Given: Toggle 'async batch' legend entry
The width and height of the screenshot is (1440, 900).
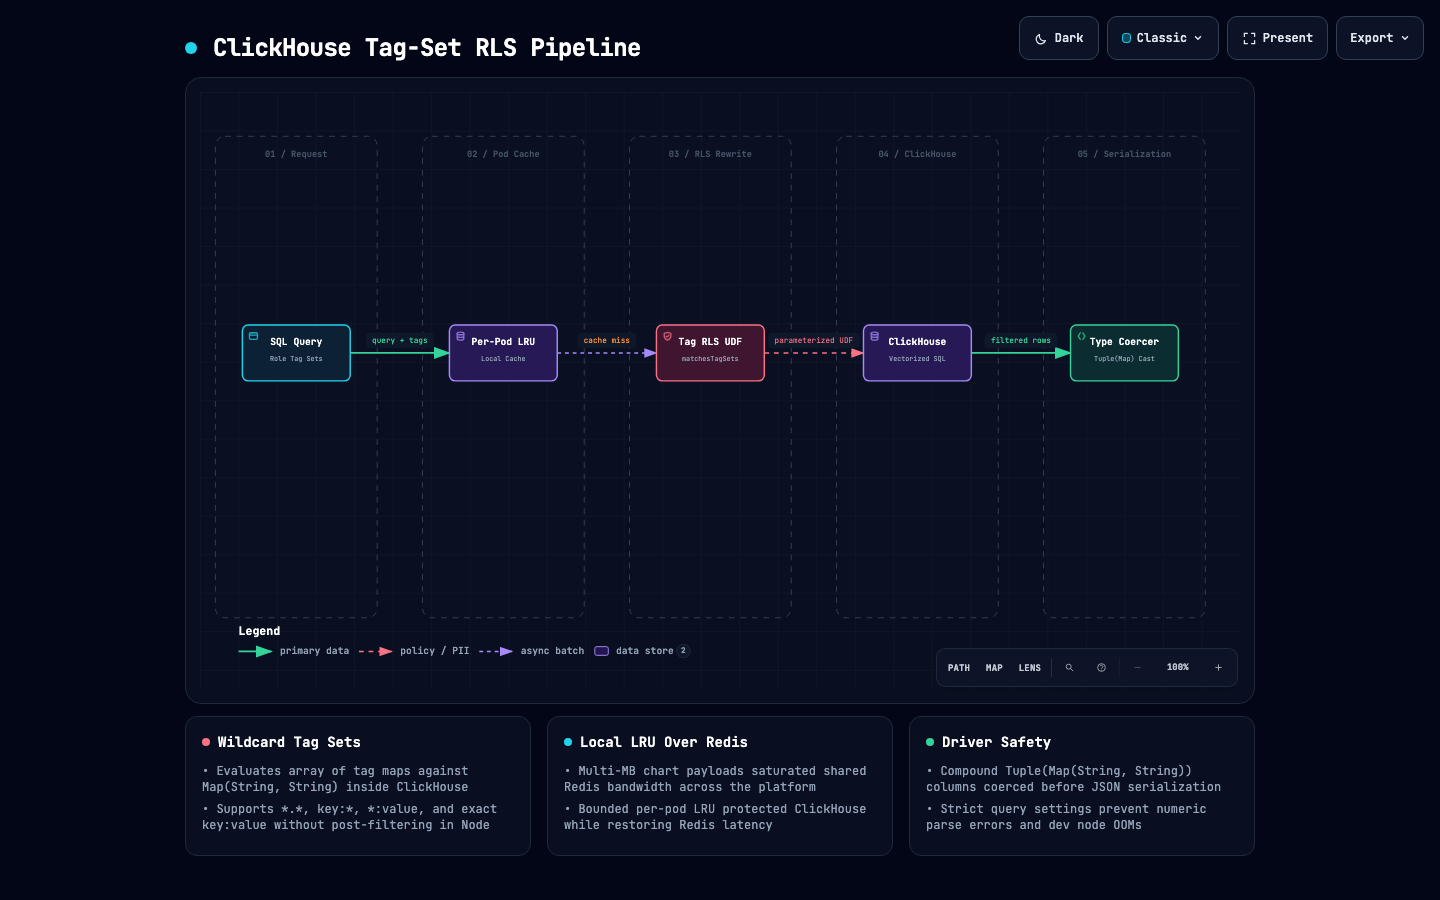Looking at the screenshot, I should pyautogui.click(x=532, y=651).
